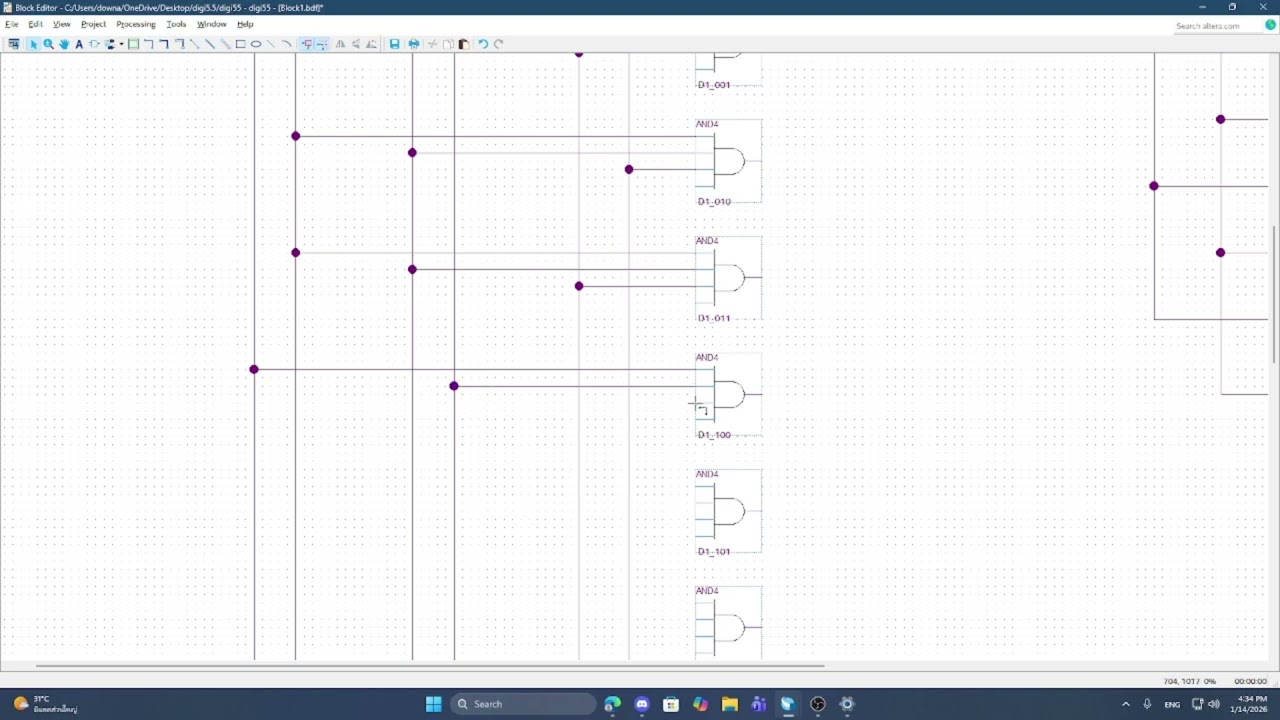Open OBS Studio from the taskbar
1280x720 pixels.
(817, 704)
